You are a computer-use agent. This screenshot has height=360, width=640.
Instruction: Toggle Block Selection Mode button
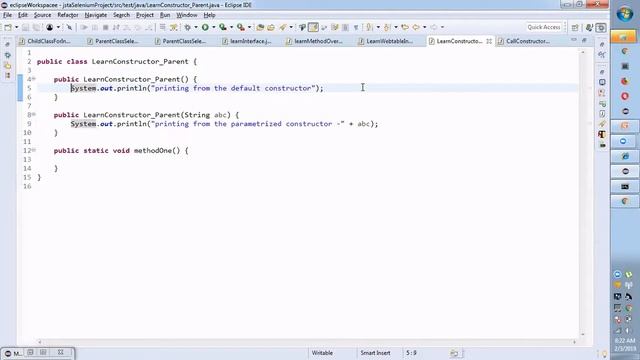click(x=345, y=27)
